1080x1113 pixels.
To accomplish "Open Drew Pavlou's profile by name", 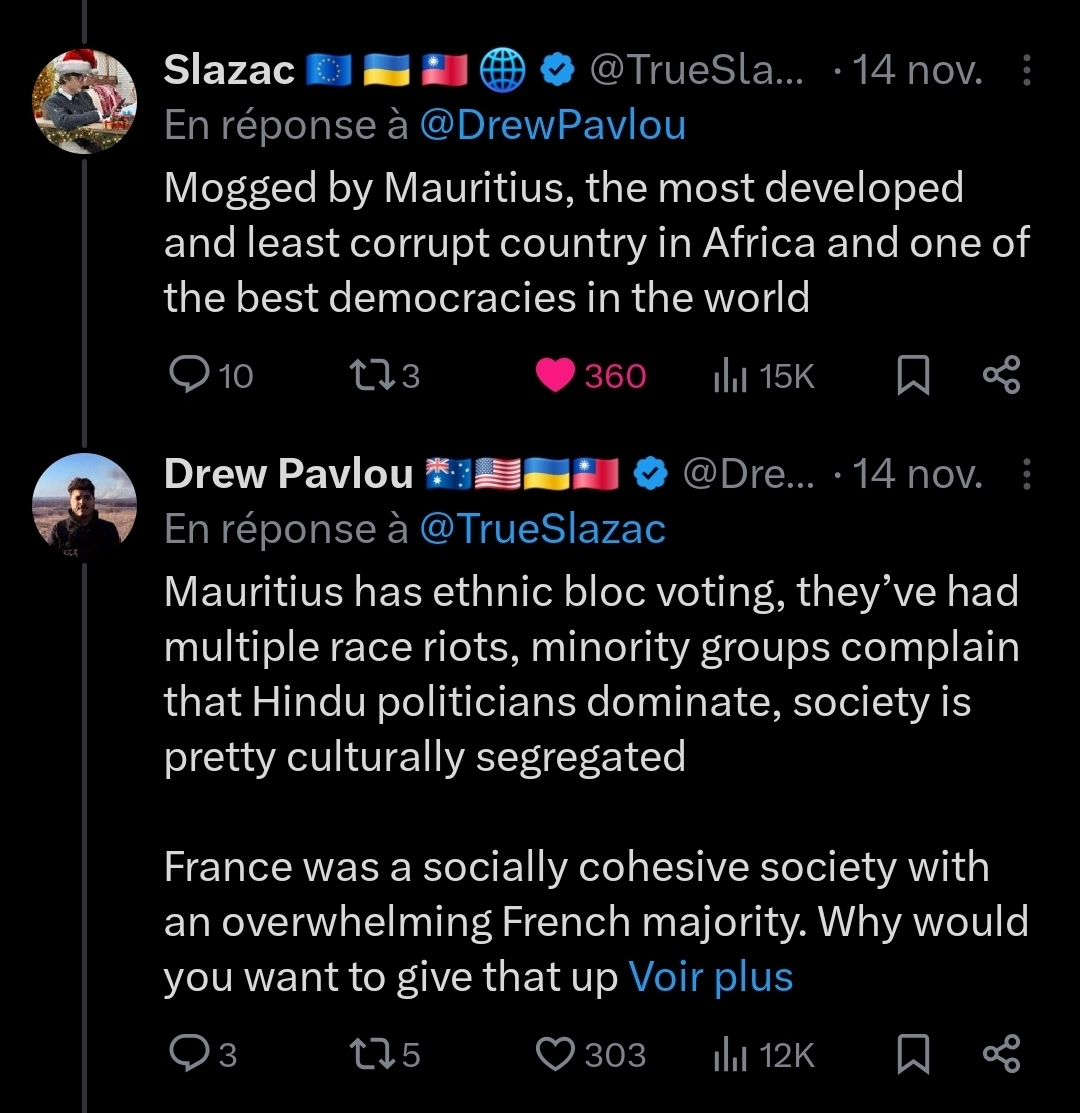I will tap(288, 474).
